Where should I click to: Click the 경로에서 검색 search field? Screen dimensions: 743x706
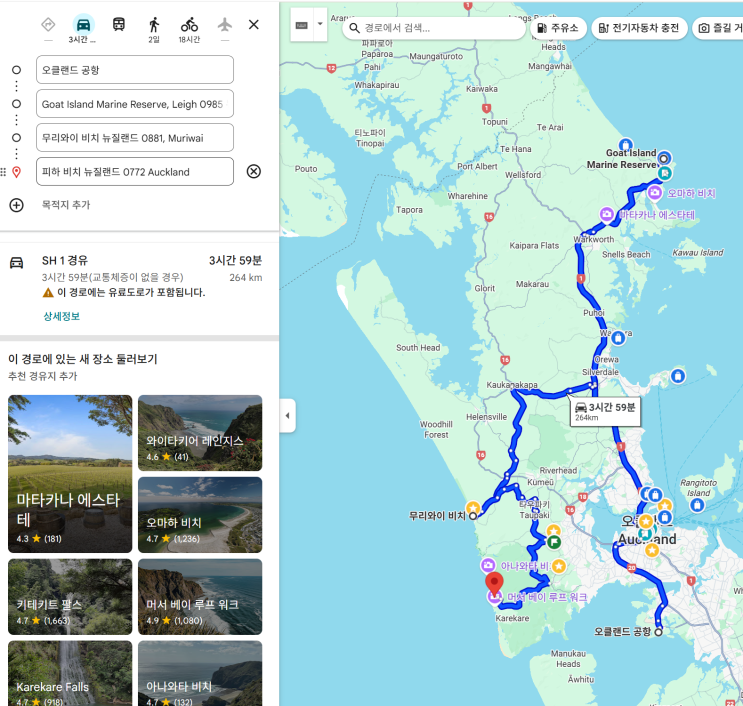tap(434, 28)
